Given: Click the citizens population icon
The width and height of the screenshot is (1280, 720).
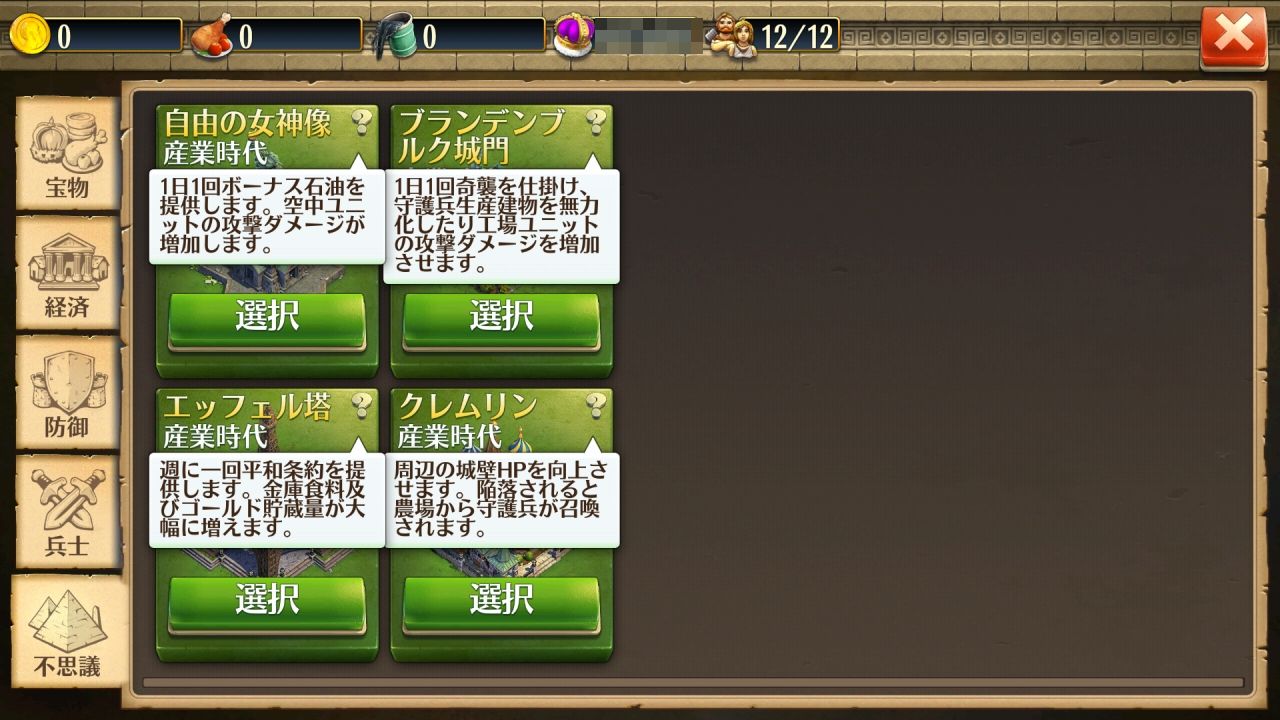Looking at the screenshot, I should pos(733,36).
